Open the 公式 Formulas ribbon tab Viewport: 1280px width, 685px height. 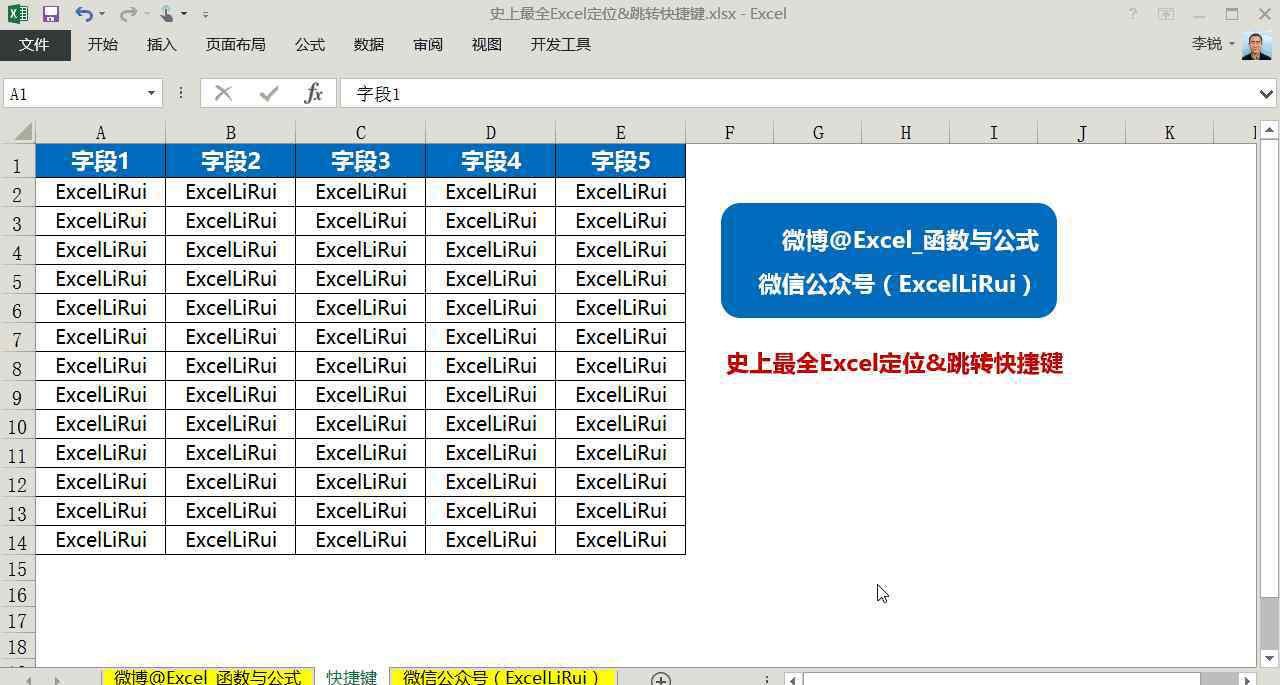tap(310, 45)
